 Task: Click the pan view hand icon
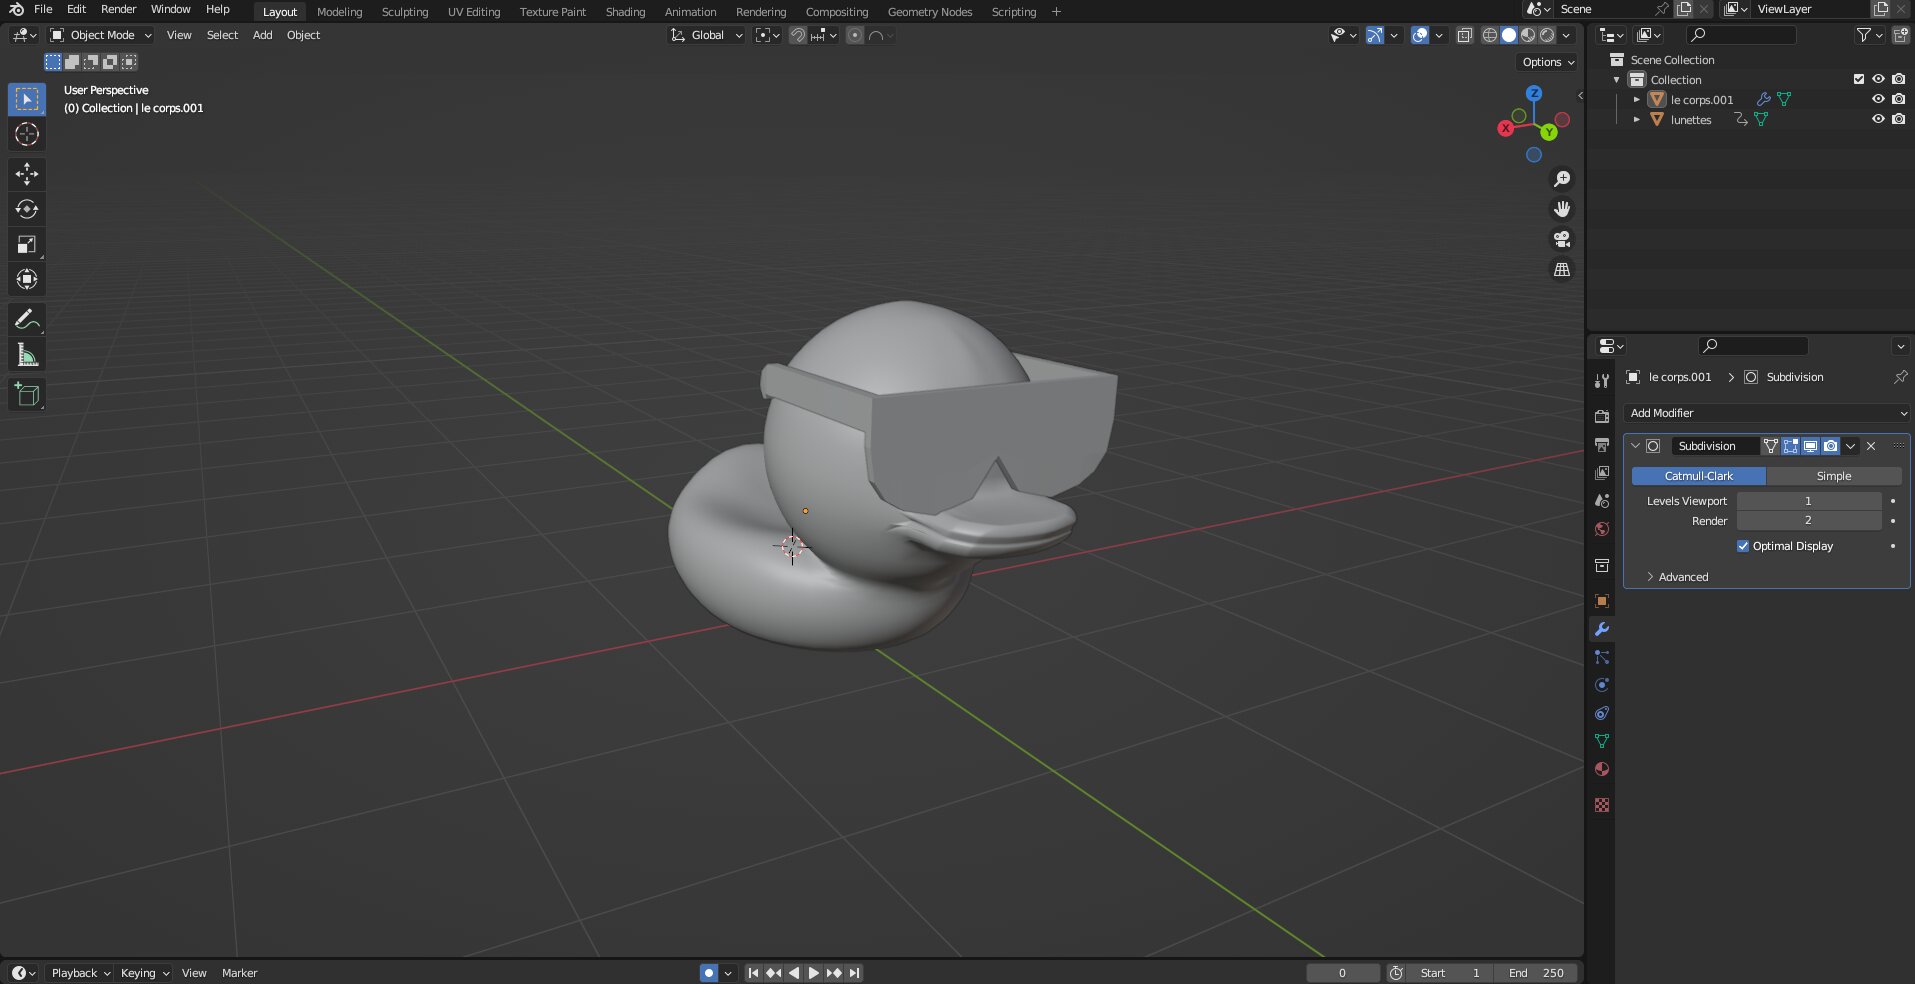pos(1562,209)
